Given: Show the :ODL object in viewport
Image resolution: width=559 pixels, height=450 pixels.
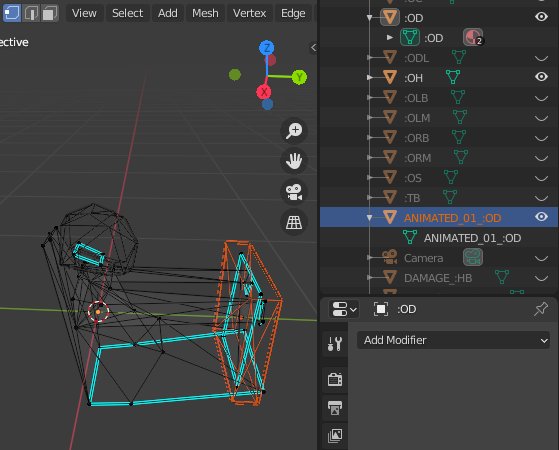Looking at the screenshot, I should point(541,58).
